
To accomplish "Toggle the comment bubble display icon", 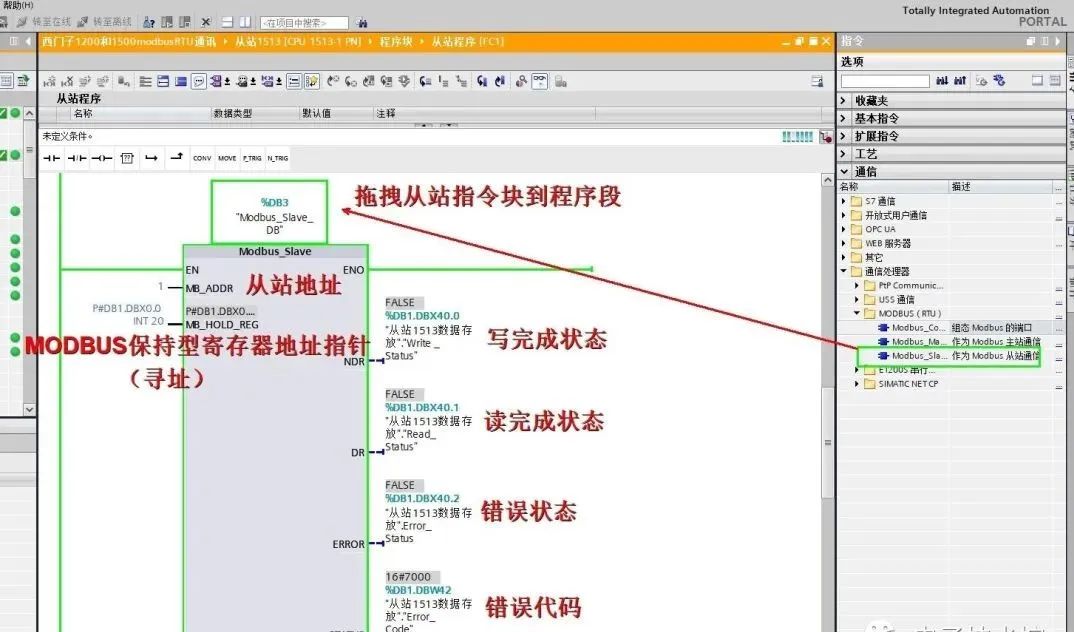I will [x=199, y=81].
